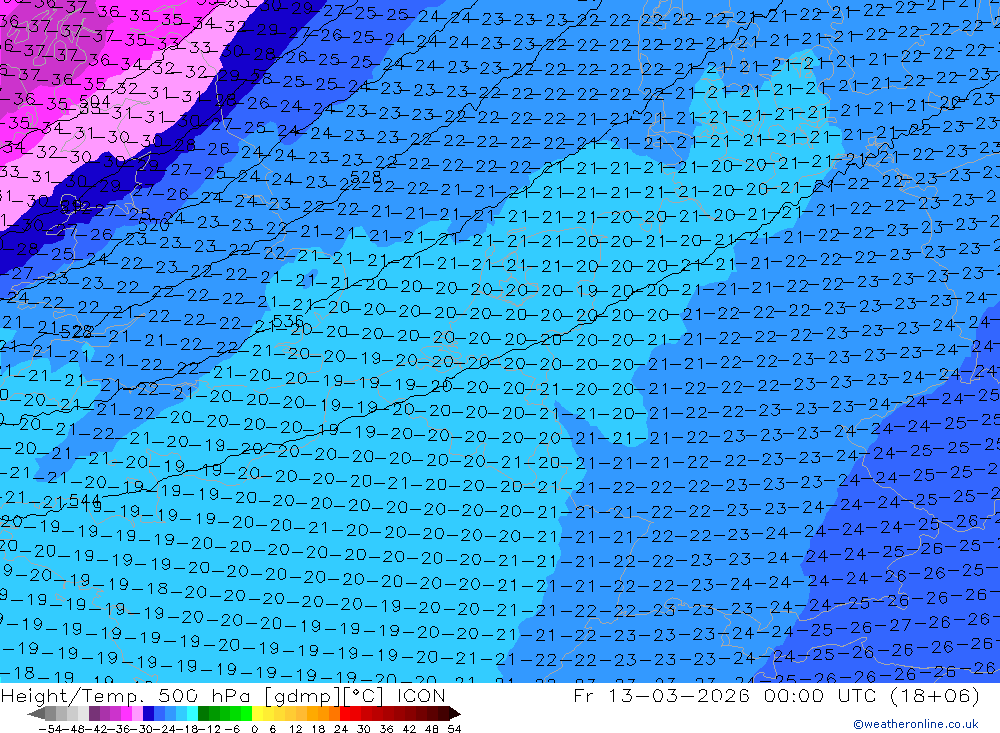Click the 'Height/Temp. 500 hPa' map title
This screenshot has height=733, width=1000.
coord(127,696)
